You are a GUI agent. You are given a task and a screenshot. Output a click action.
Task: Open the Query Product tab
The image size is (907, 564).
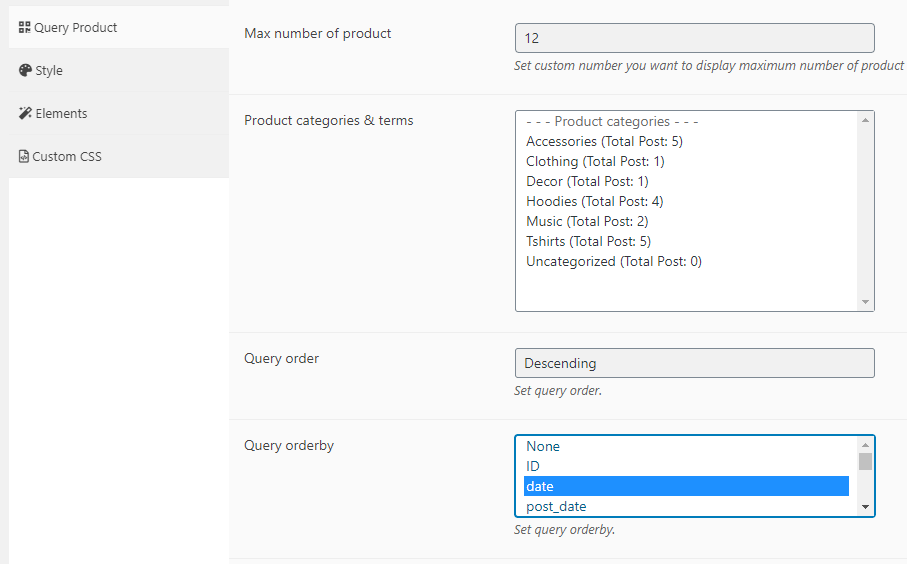[119, 27]
